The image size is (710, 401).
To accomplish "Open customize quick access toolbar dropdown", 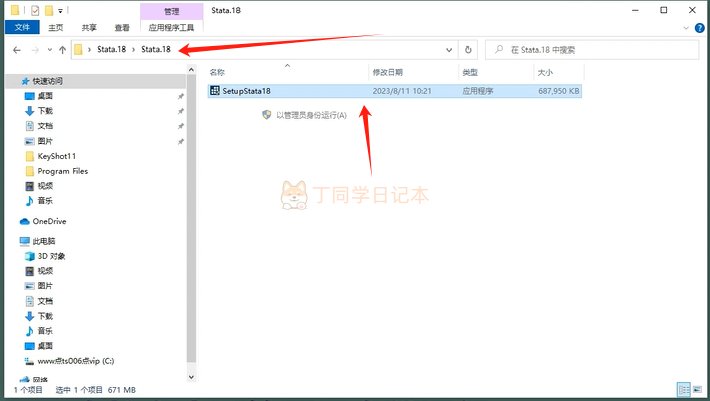I will 60,10.
